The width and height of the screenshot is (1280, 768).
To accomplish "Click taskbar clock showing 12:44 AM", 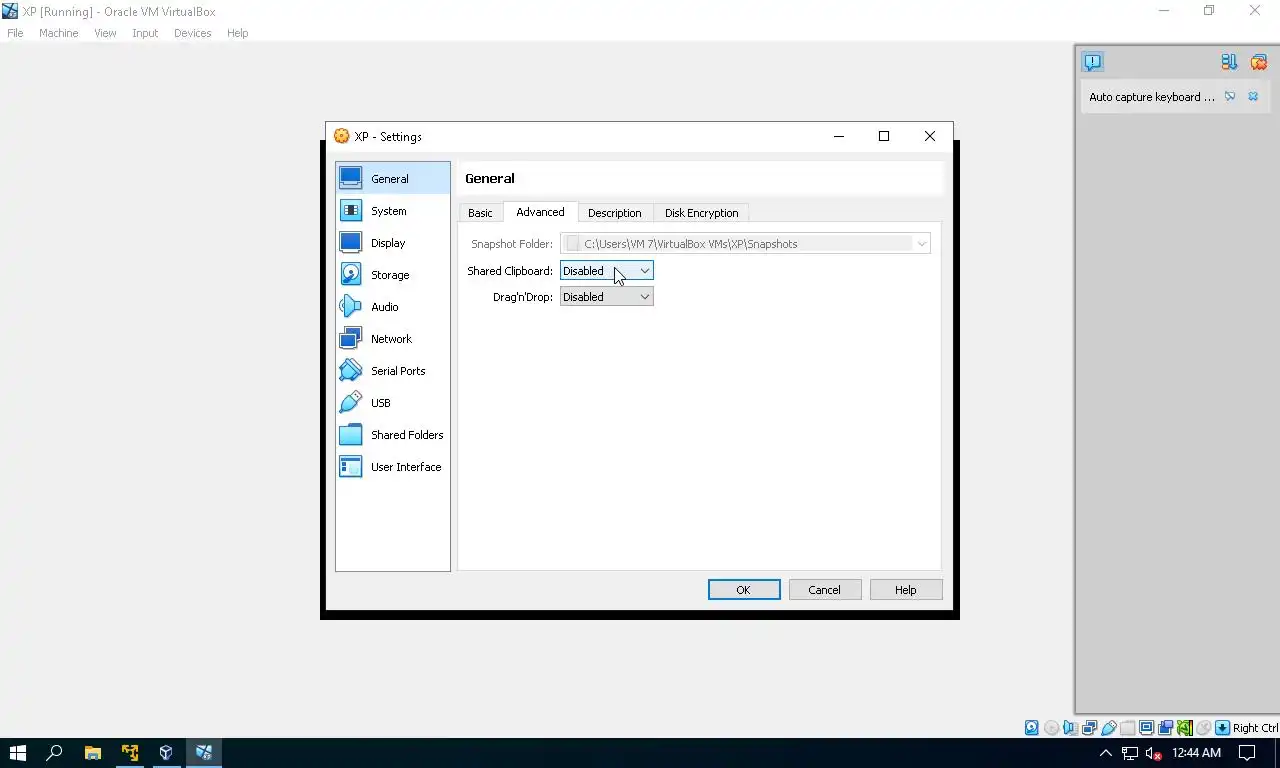I will coord(1196,753).
